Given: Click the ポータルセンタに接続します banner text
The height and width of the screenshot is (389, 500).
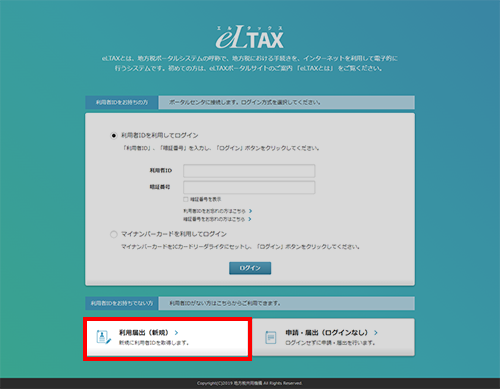Looking at the screenshot, I should point(245,102).
